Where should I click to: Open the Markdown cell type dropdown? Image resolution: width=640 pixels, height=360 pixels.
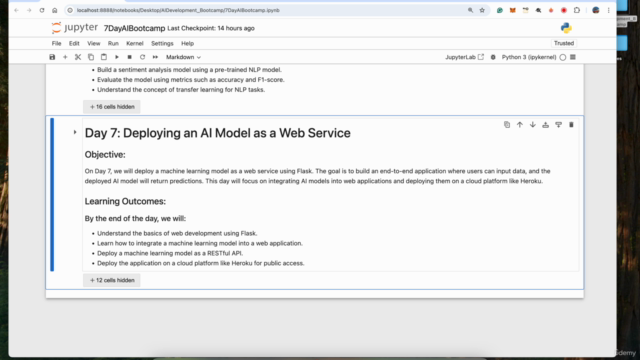click(183, 57)
